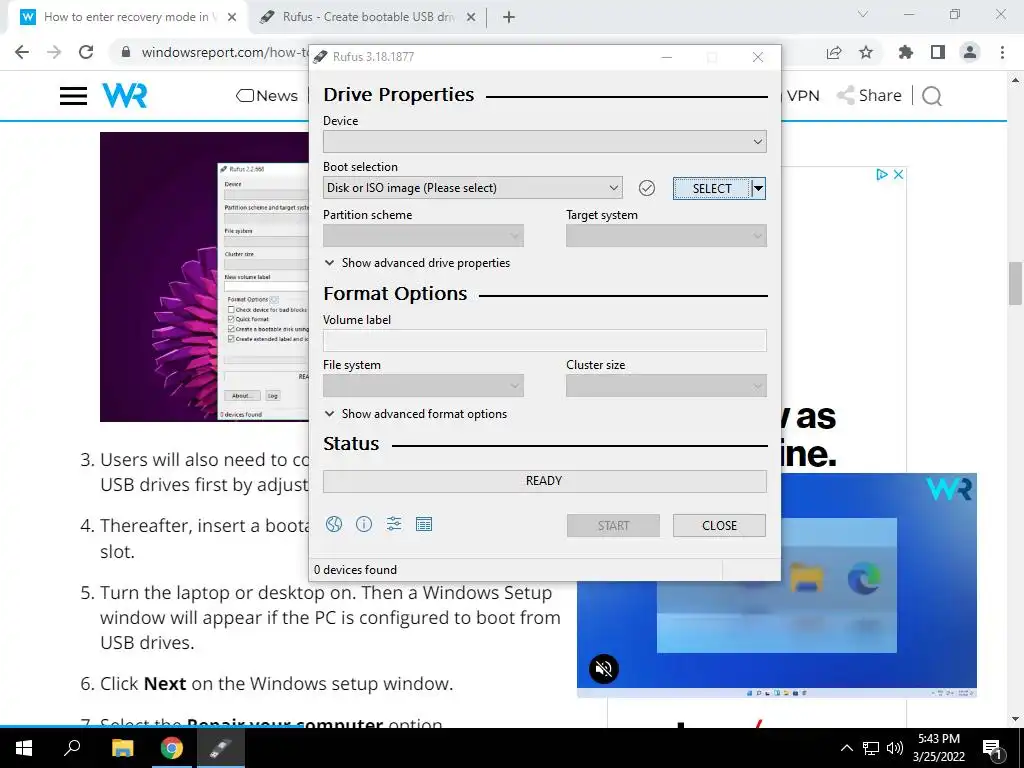The image size is (1024, 768).
Task: Open Boot selection combo box
Action: 473,188
